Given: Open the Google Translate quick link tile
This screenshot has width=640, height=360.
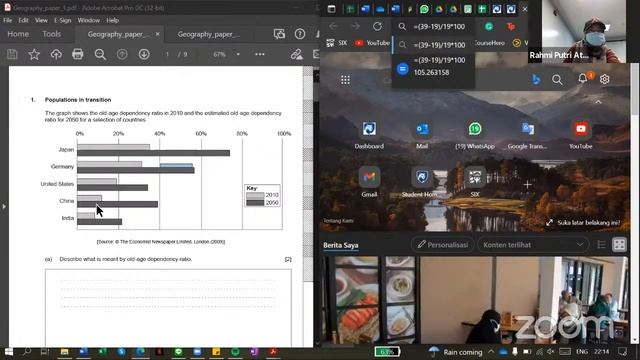Looking at the screenshot, I should coord(527,135).
